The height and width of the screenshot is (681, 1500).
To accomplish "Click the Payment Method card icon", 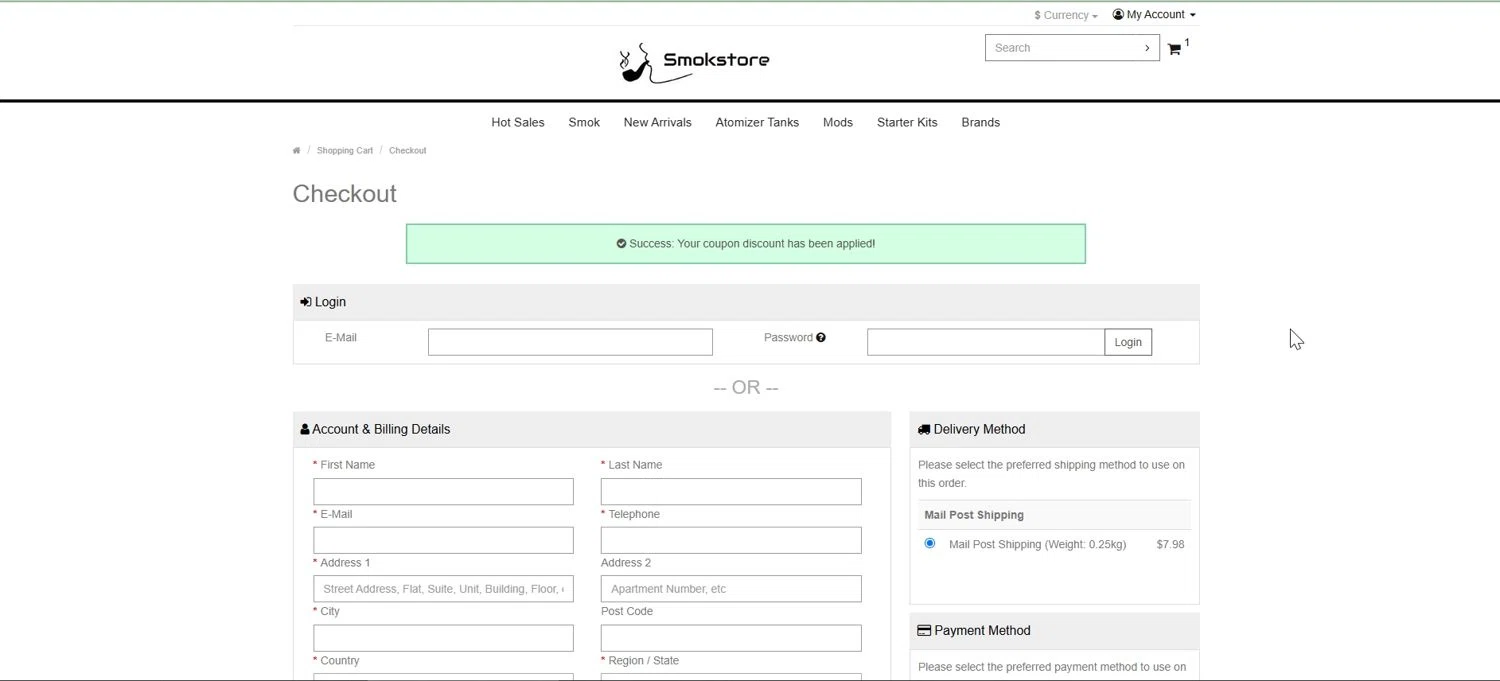I will [x=924, y=631].
